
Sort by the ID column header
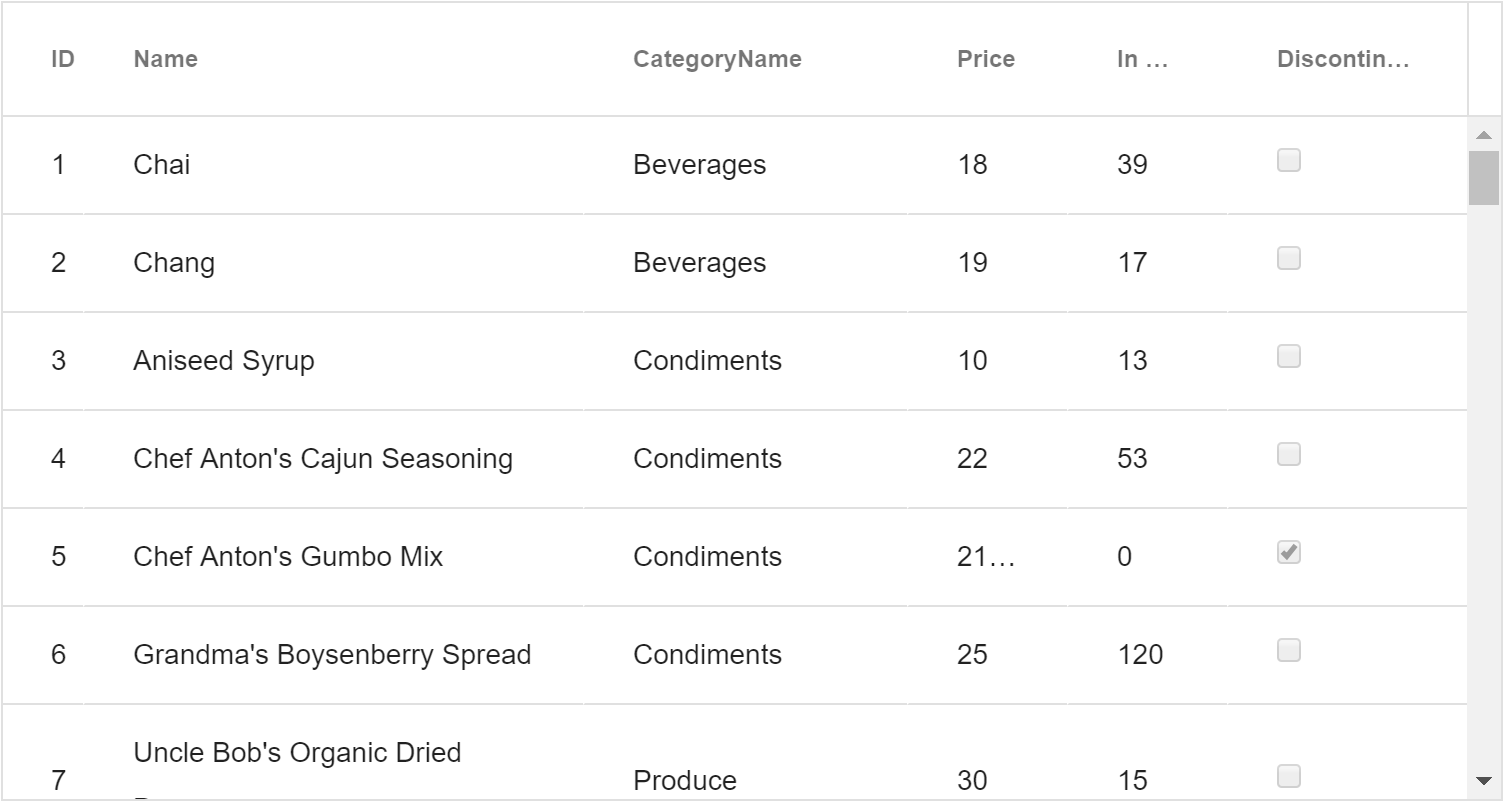click(63, 59)
